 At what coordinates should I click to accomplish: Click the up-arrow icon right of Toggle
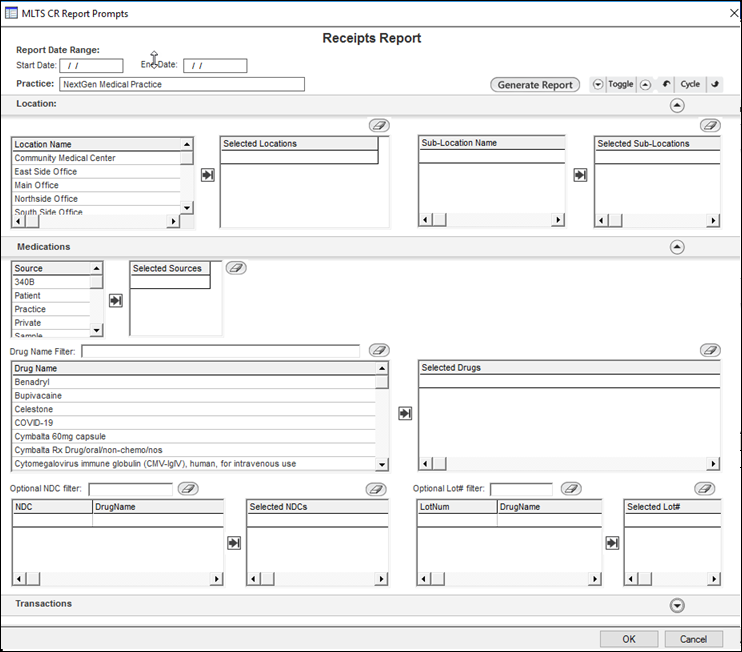(x=645, y=85)
